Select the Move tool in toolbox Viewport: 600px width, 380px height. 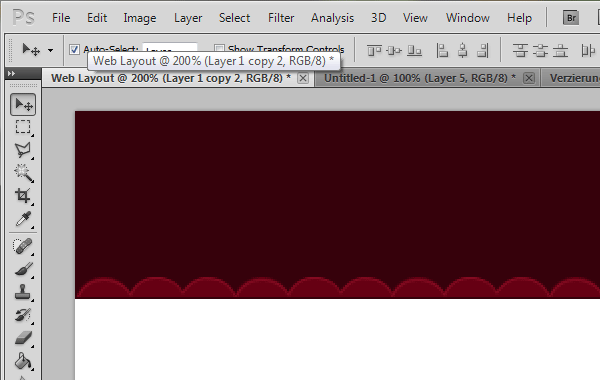[x=23, y=104]
